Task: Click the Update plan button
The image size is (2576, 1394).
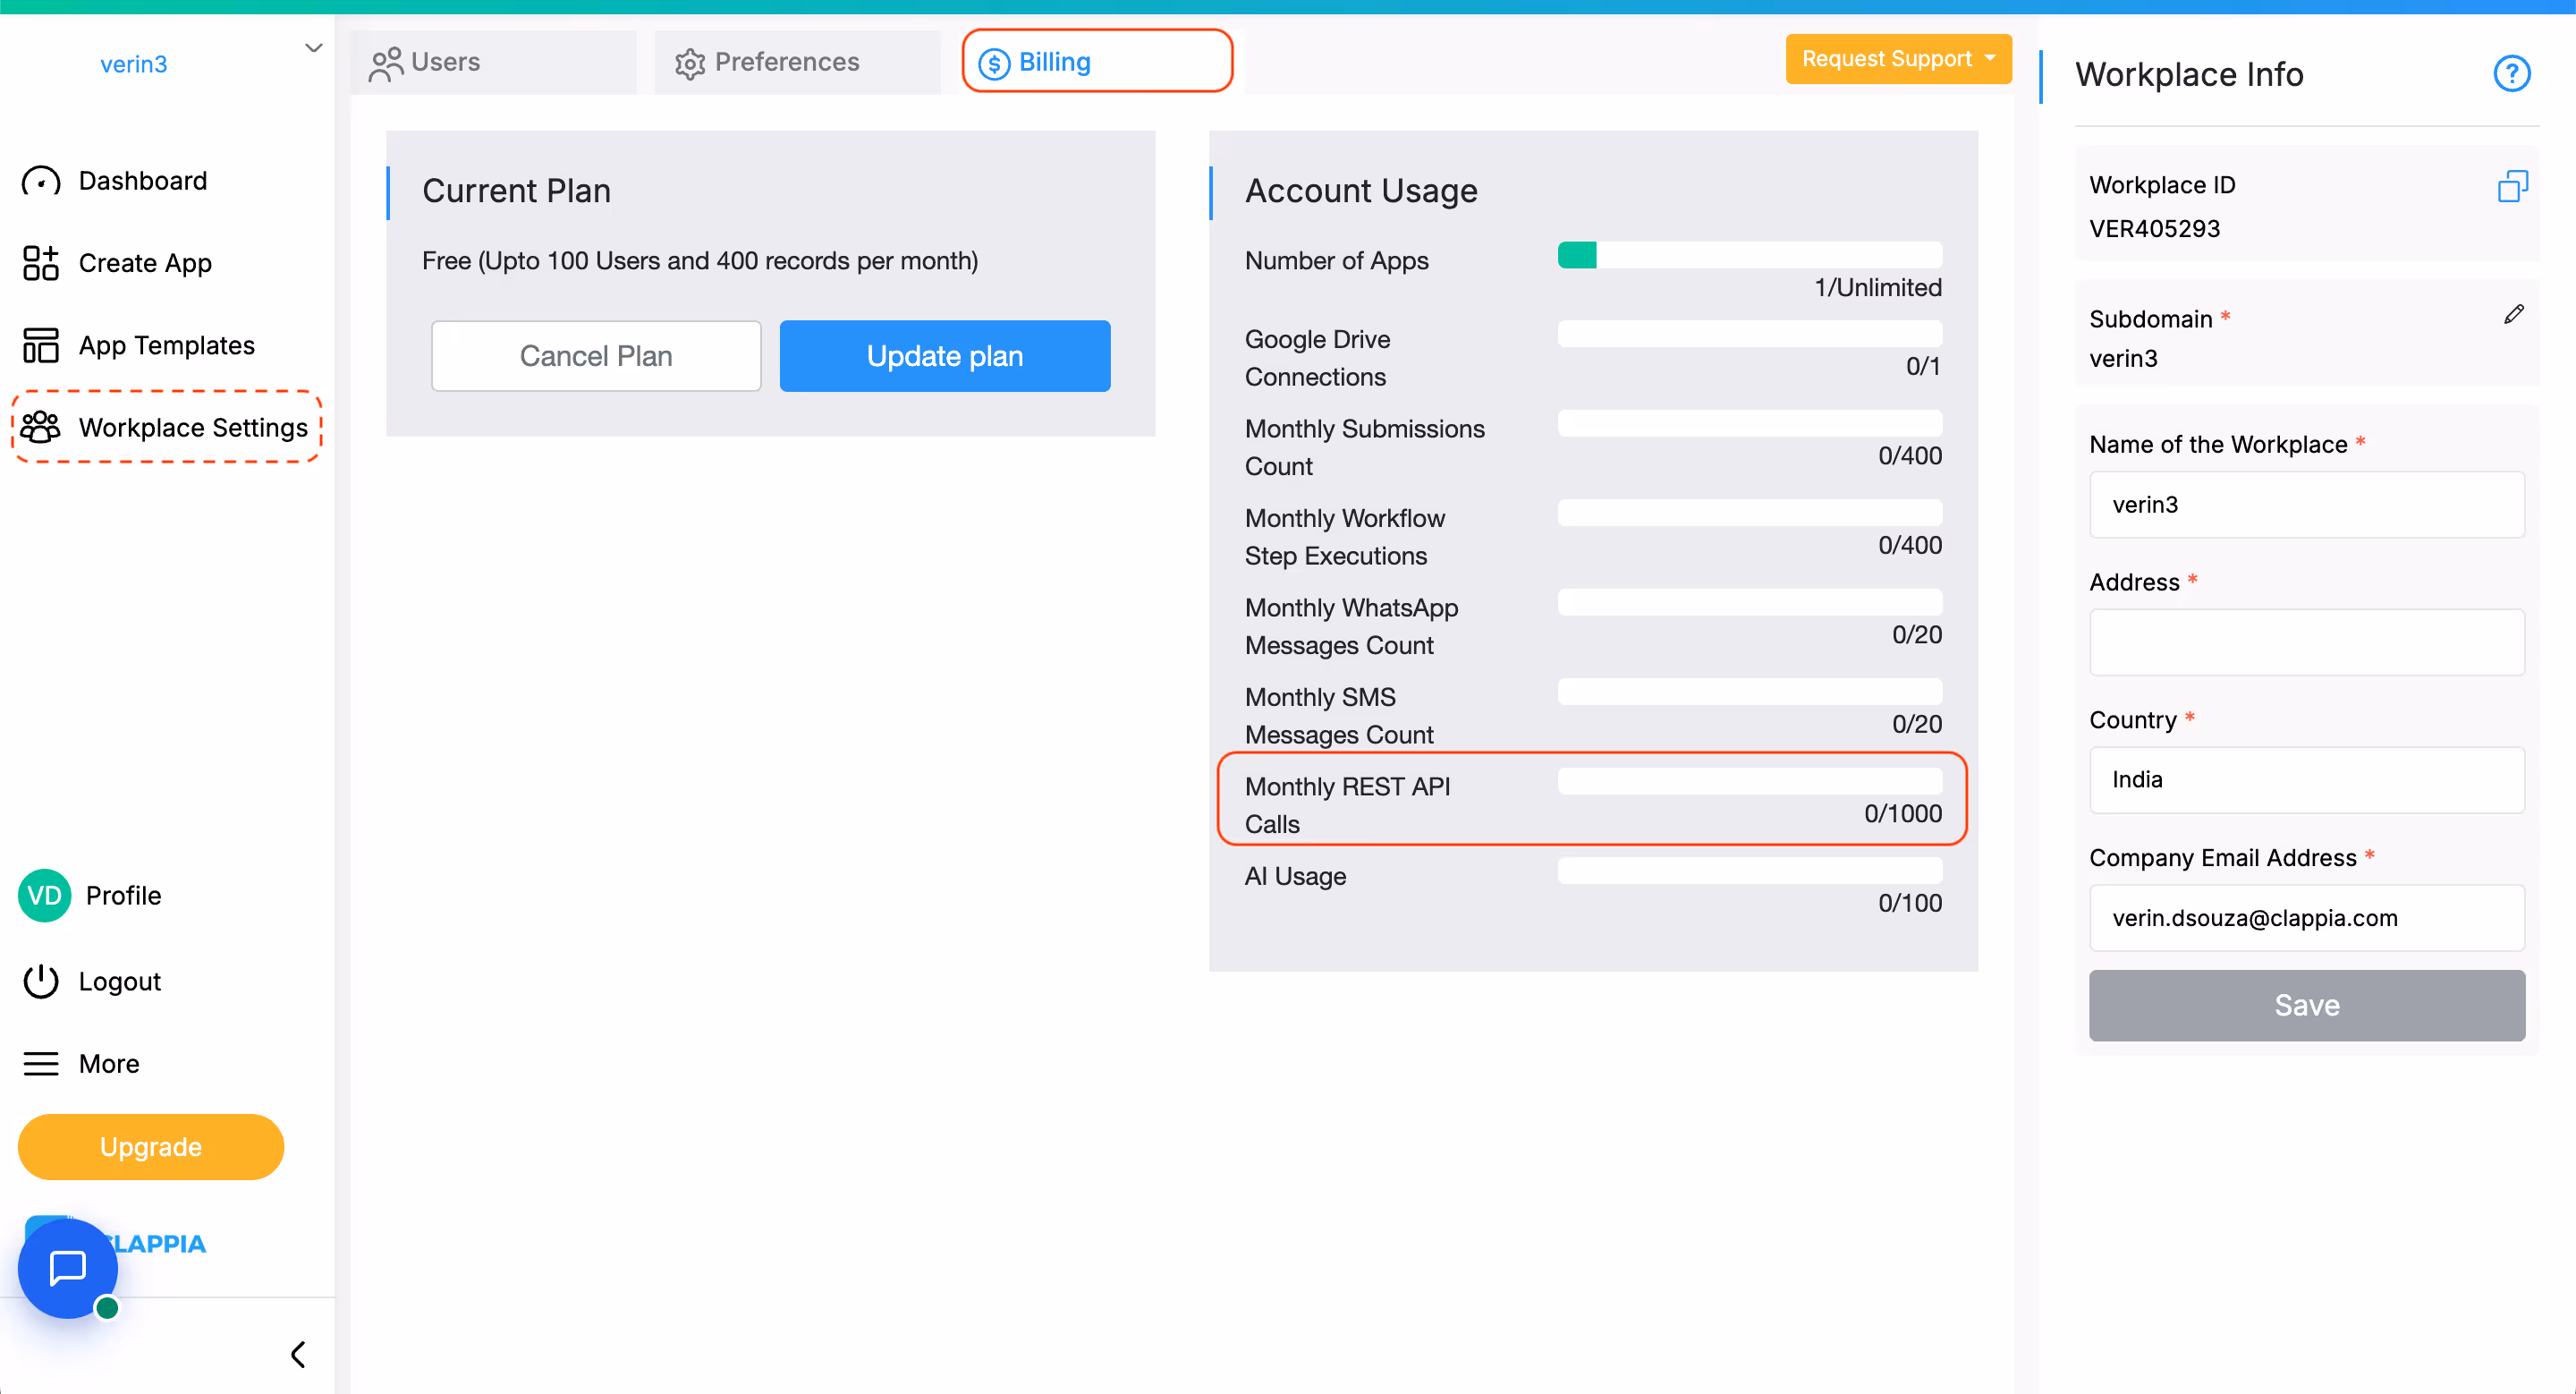Action: tap(944, 356)
